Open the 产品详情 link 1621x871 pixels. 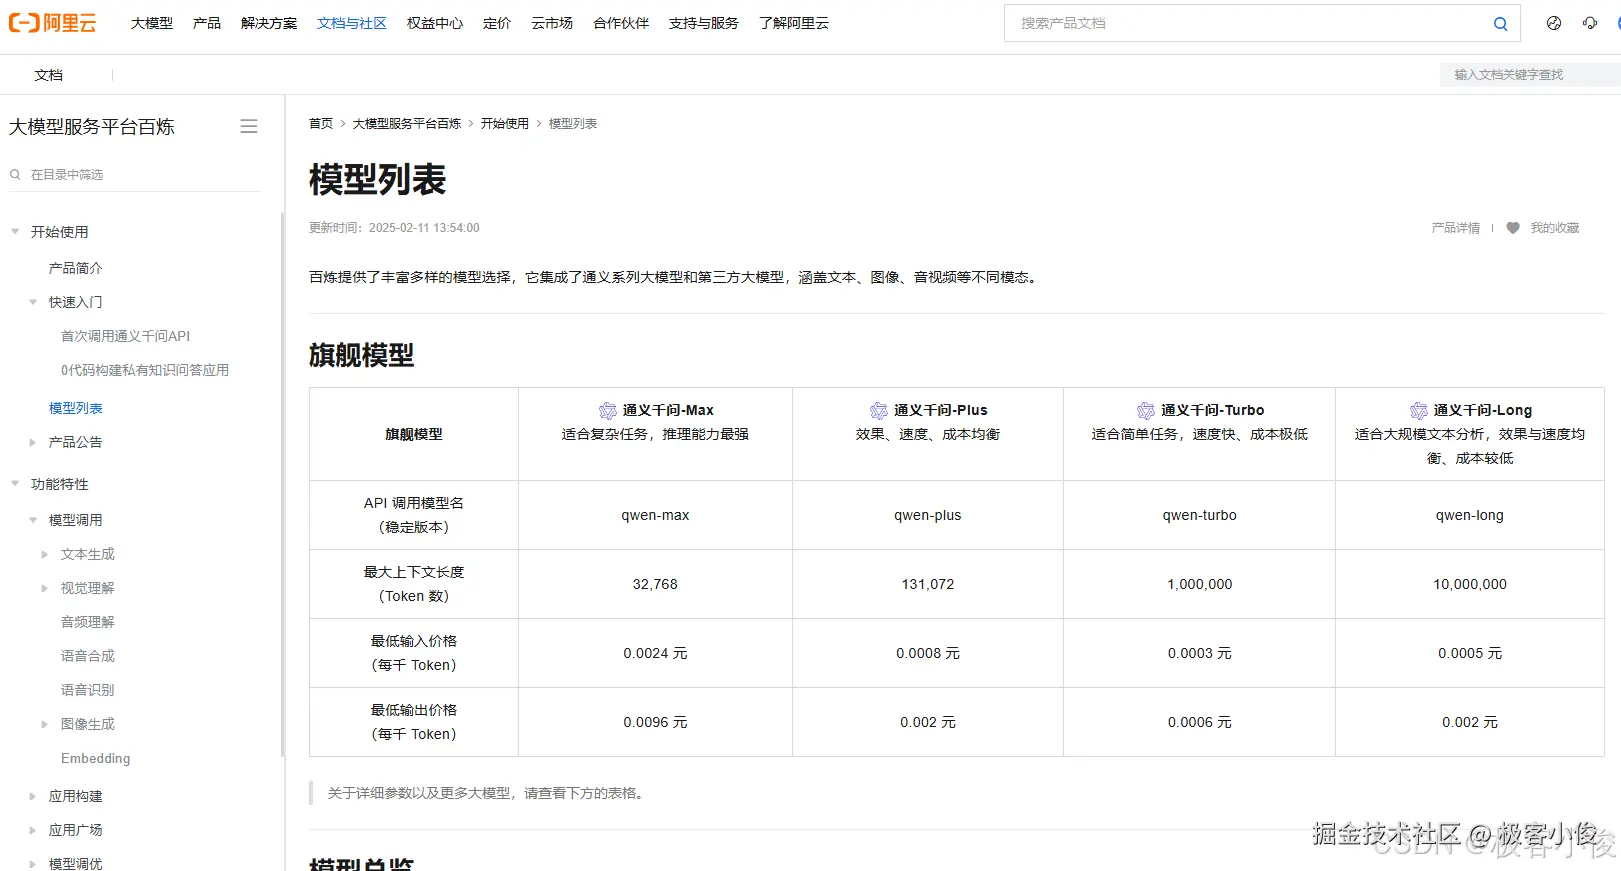[x=1456, y=228]
